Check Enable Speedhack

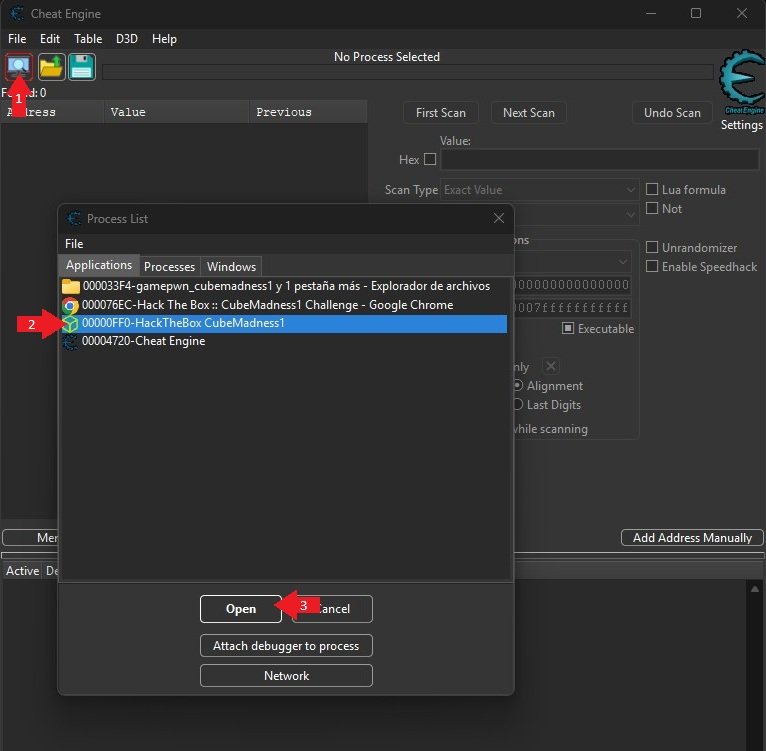coord(652,266)
